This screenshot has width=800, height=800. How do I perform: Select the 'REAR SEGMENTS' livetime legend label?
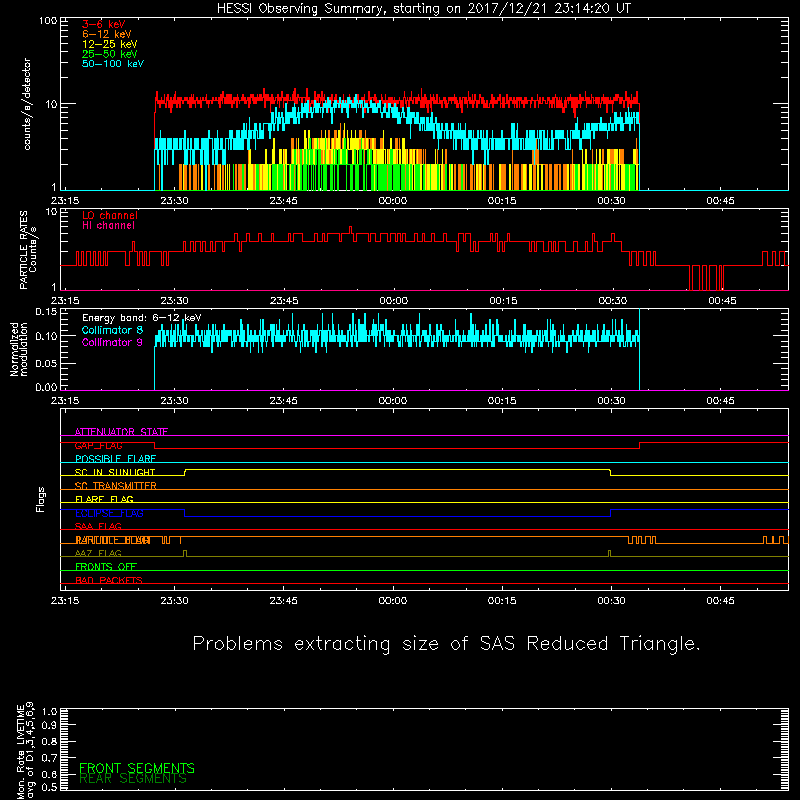(133, 779)
